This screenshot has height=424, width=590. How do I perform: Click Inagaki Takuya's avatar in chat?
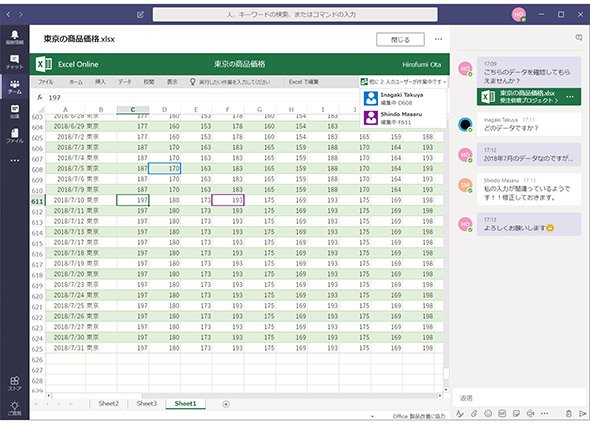[465, 124]
